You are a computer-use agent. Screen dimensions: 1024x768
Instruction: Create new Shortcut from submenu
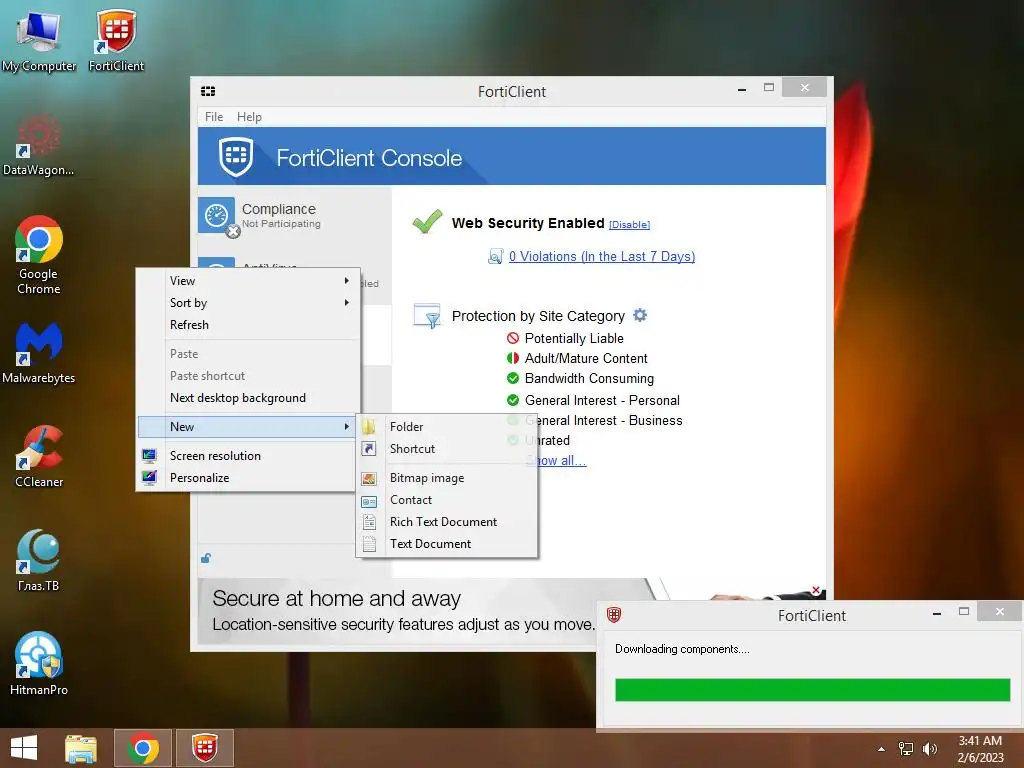pos(447,449)
